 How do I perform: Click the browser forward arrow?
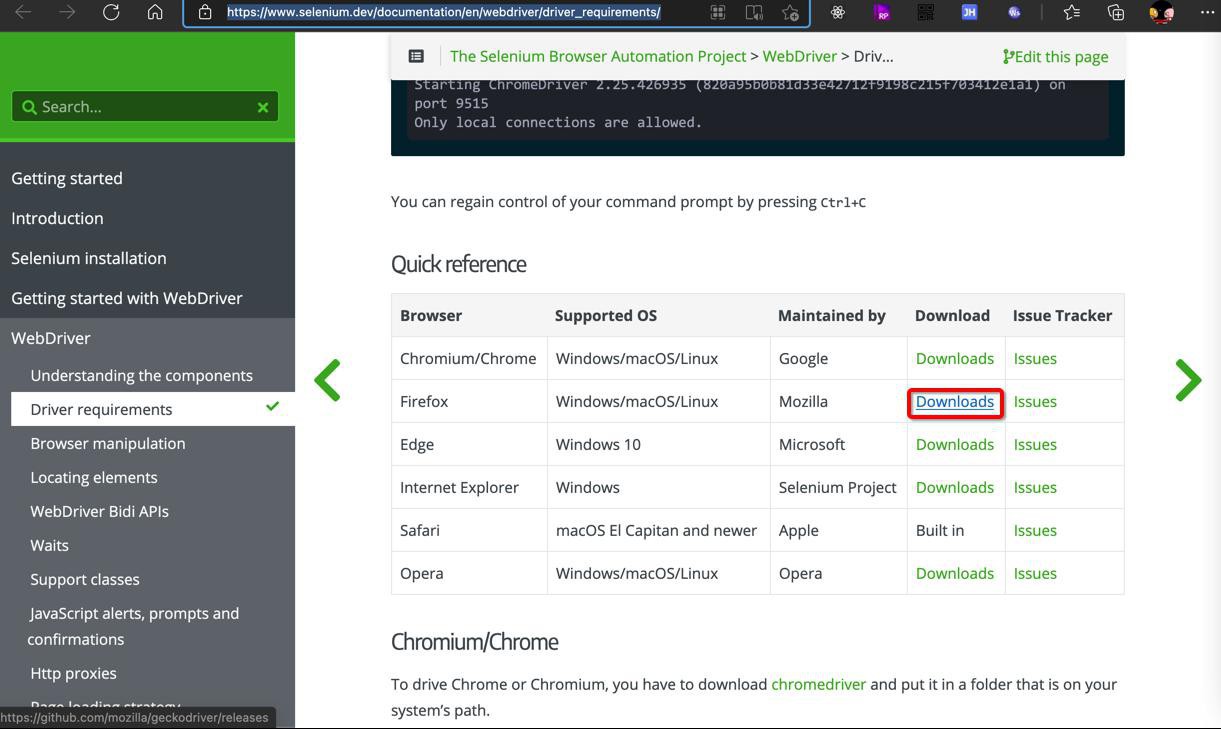pyautogui.click(x=67, y=12)
